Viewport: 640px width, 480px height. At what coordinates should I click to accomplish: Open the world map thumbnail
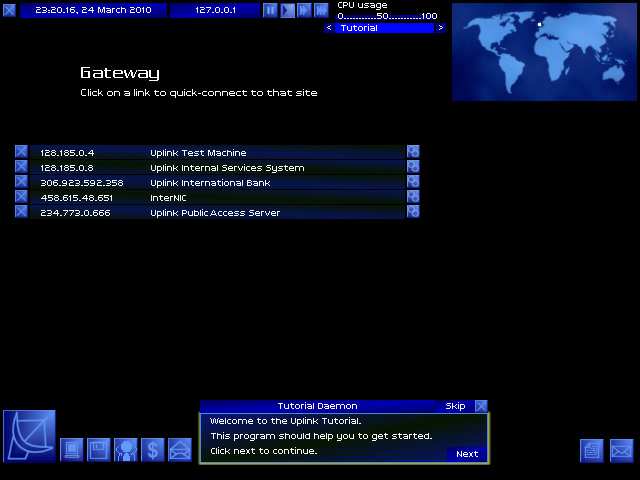click(544, 52)
